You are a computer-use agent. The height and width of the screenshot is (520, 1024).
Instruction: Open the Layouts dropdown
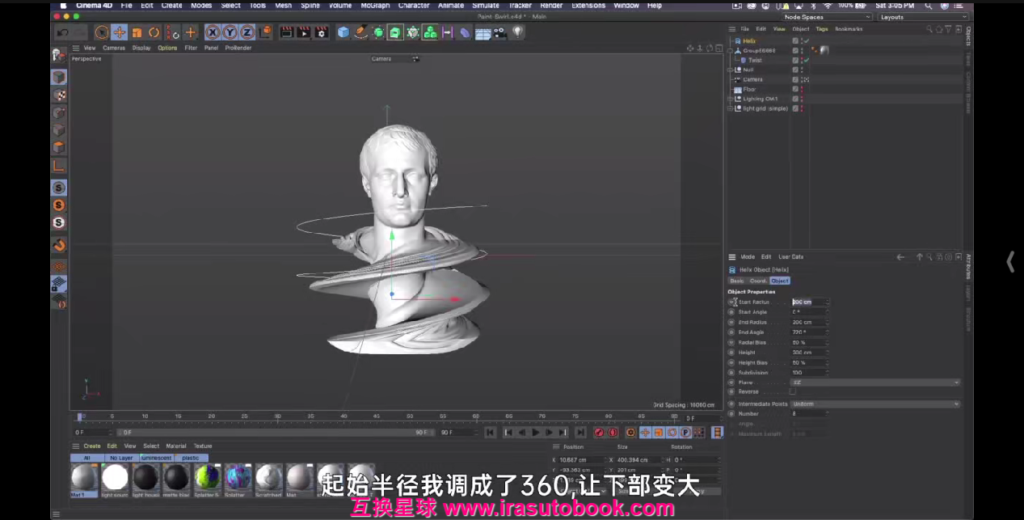point(923,17)
